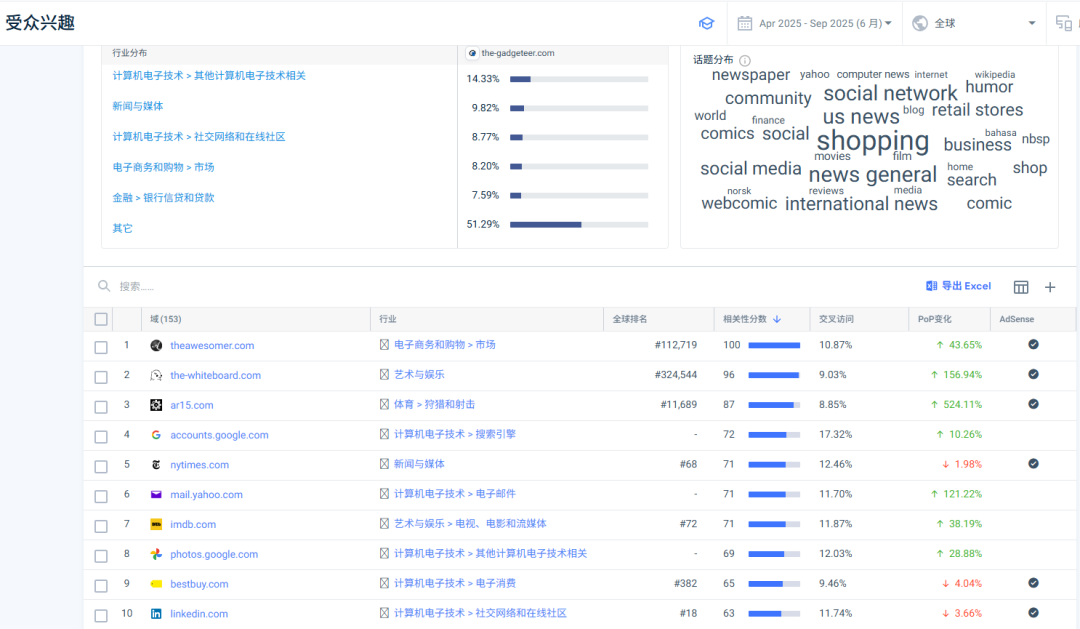
Task: Click the 51.29% 其它 share bar
Action: [579, 225]
